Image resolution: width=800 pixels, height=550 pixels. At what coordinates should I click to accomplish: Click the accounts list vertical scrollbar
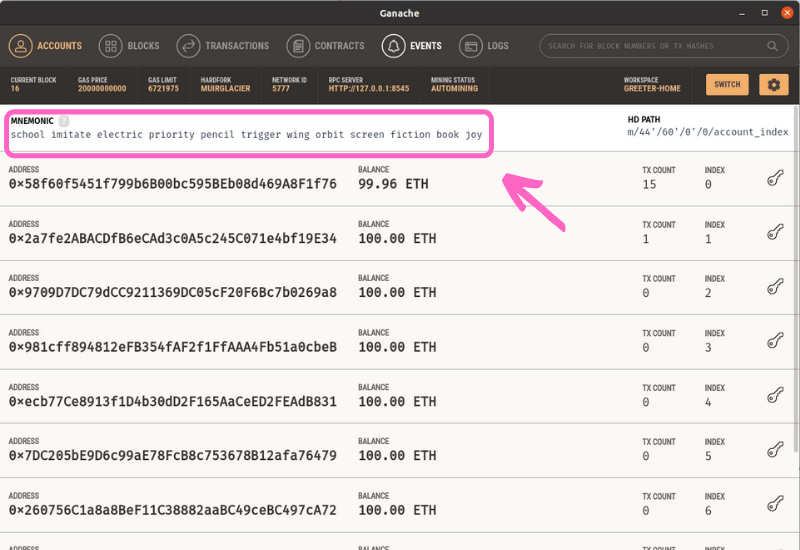796,278
